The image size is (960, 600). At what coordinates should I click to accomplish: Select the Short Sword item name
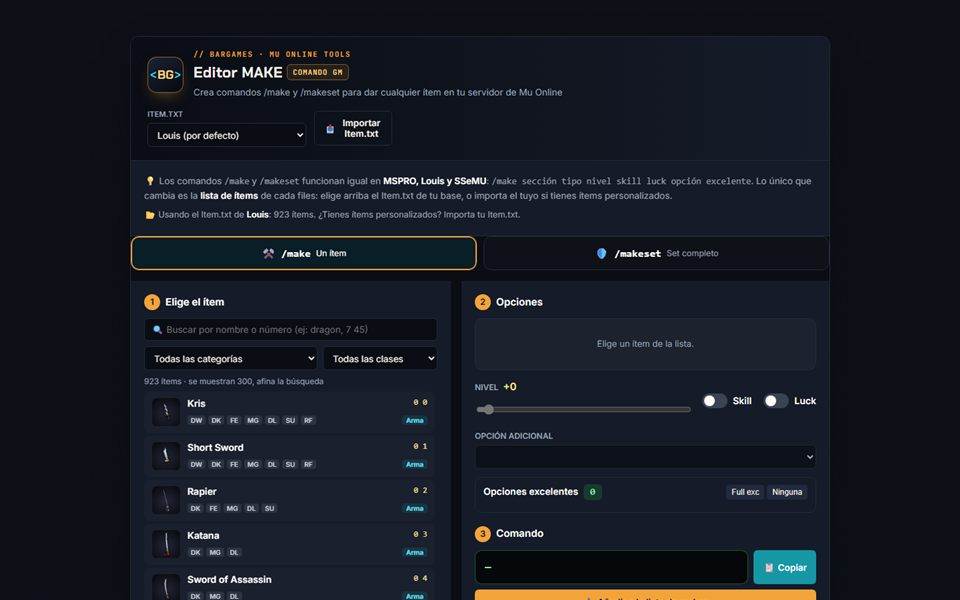pyautogui.click(x=216, y=448)
